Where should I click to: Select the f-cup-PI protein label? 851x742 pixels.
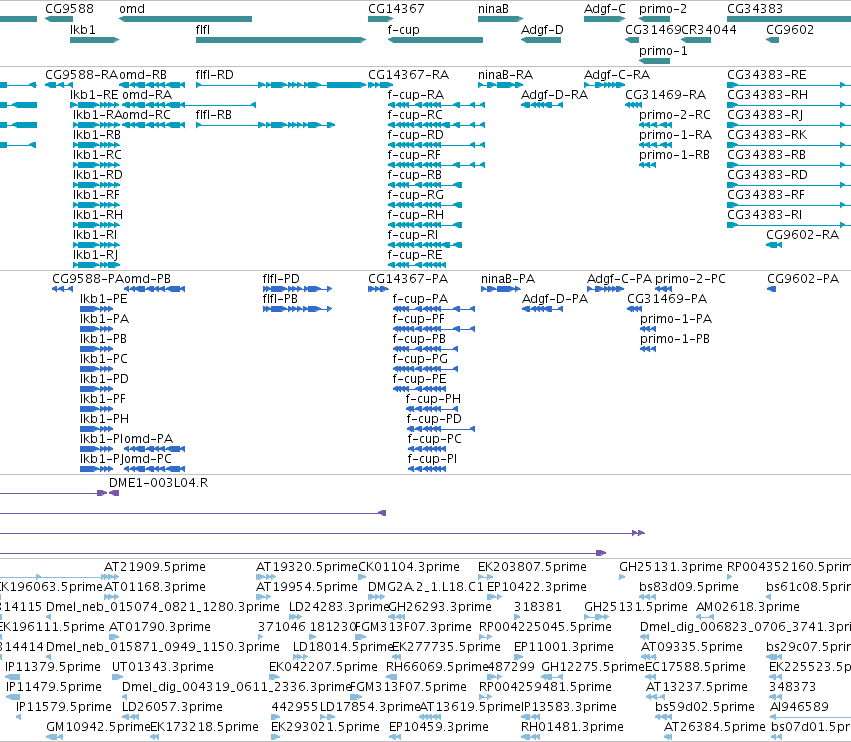(x=433, y=459)
